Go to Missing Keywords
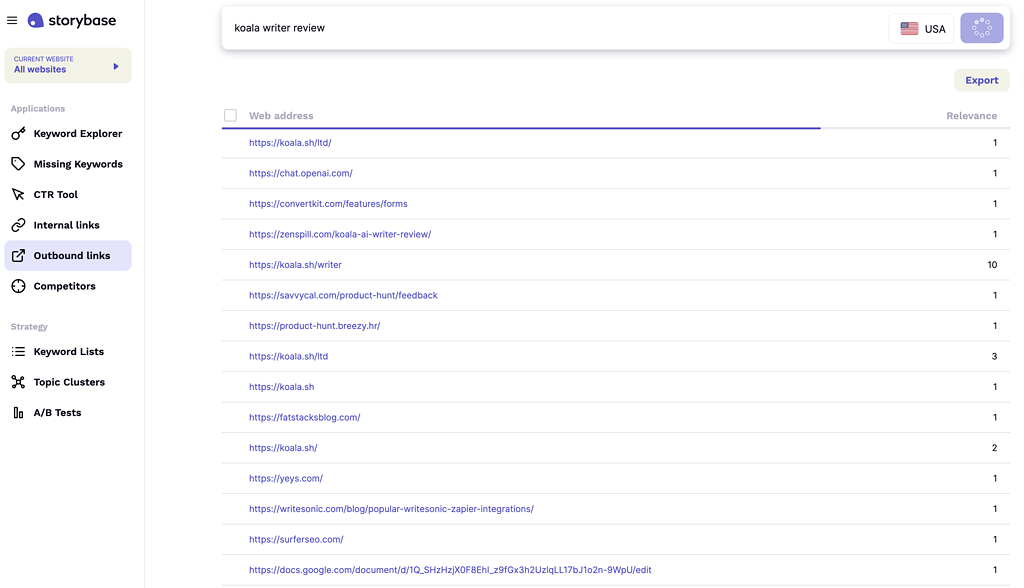The width and height of the screenshot is (1024, 588). pos(68,164)
